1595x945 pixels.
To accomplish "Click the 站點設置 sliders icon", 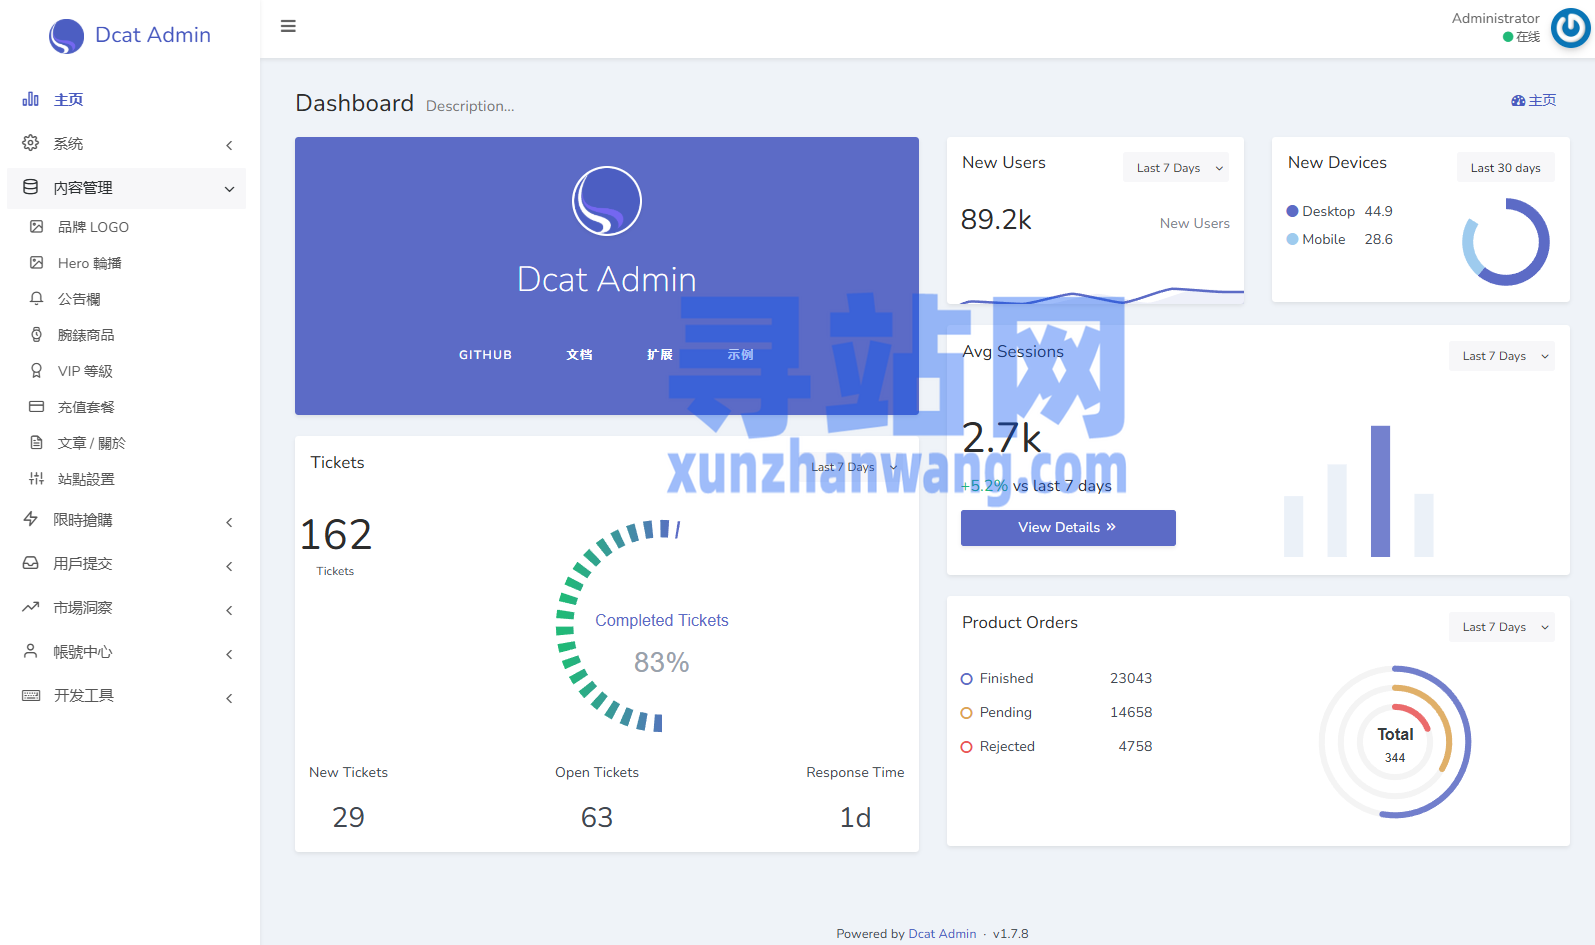I will (x=37, y=479).
